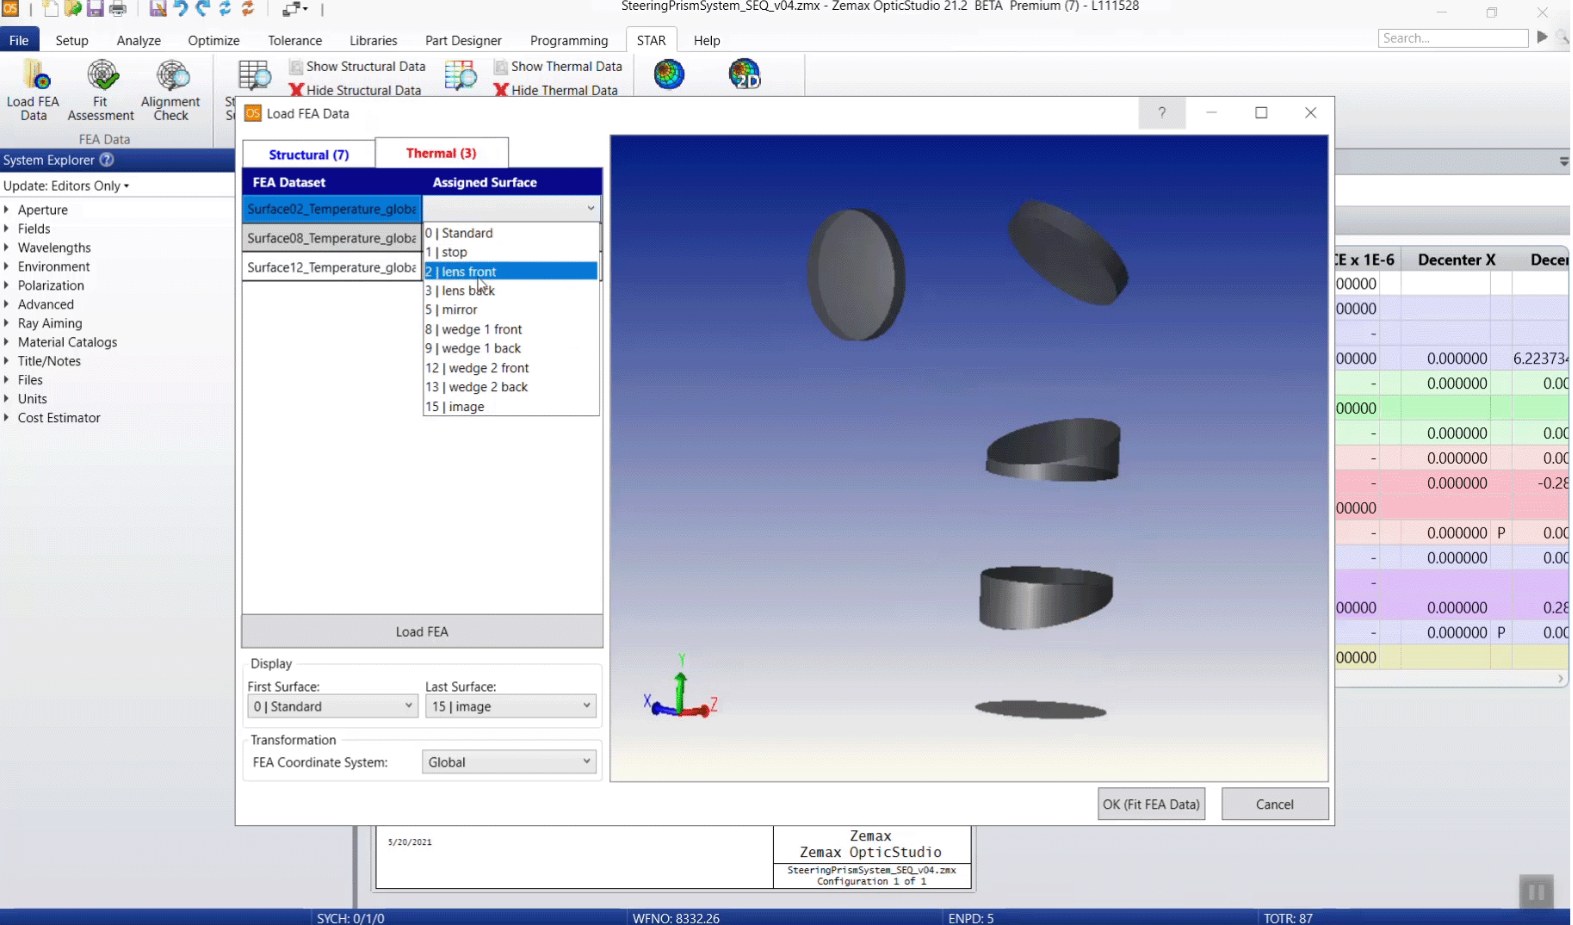The image size is (1573, 925).
Task: Choose '12 | wedge 2 front' surface option
Action: (x=510, y=368)
